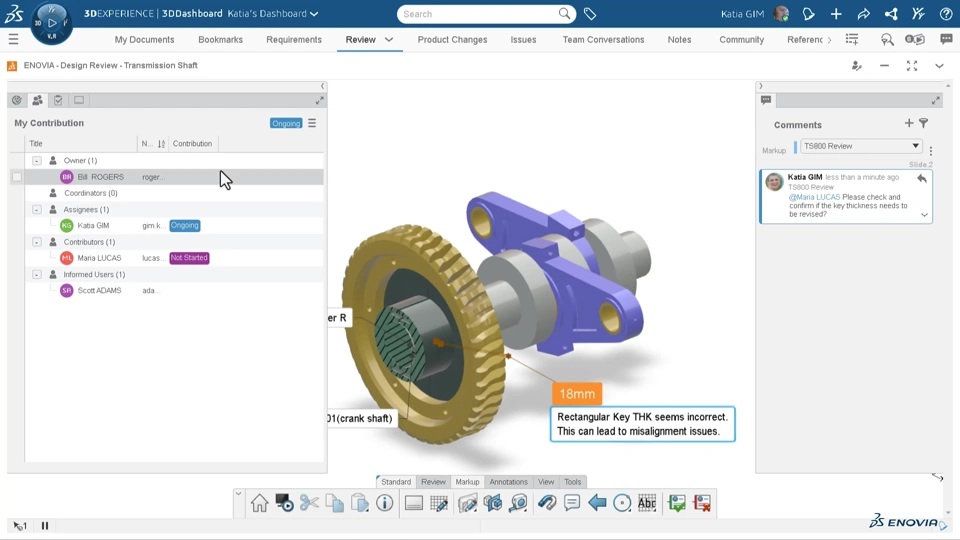Screen dimensions: 960x540
Task: Switch to the Markup toolbar tab
Action: tap(467, 482)
